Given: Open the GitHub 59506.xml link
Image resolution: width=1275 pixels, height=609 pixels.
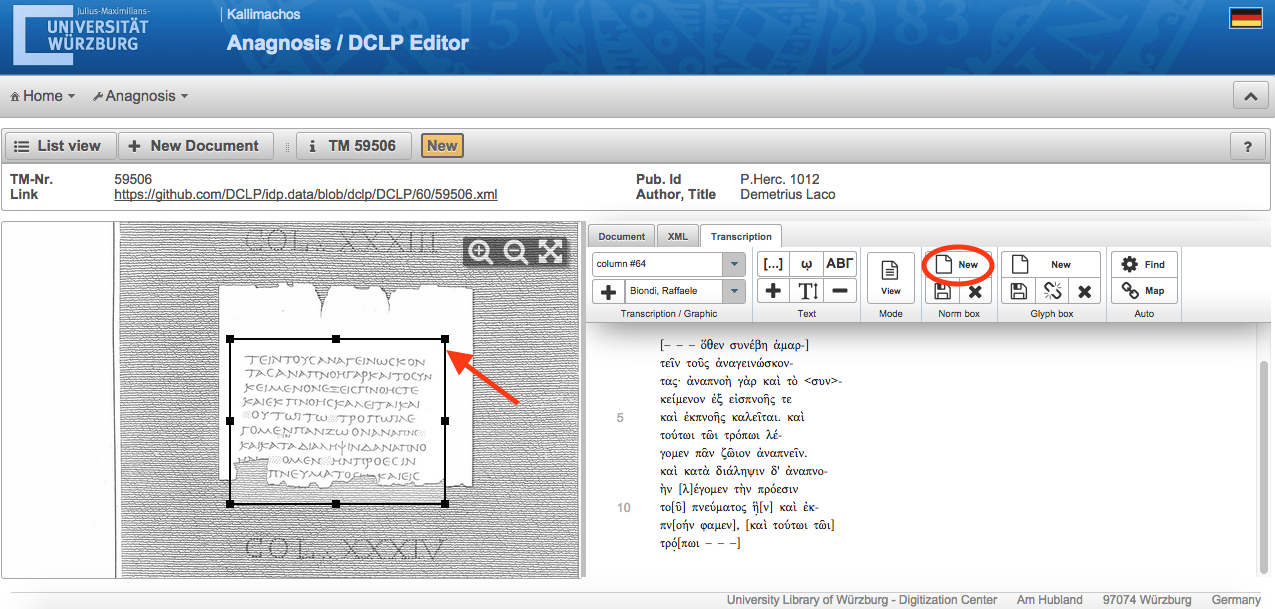Looking at the screenshot, I should (305, 194).
